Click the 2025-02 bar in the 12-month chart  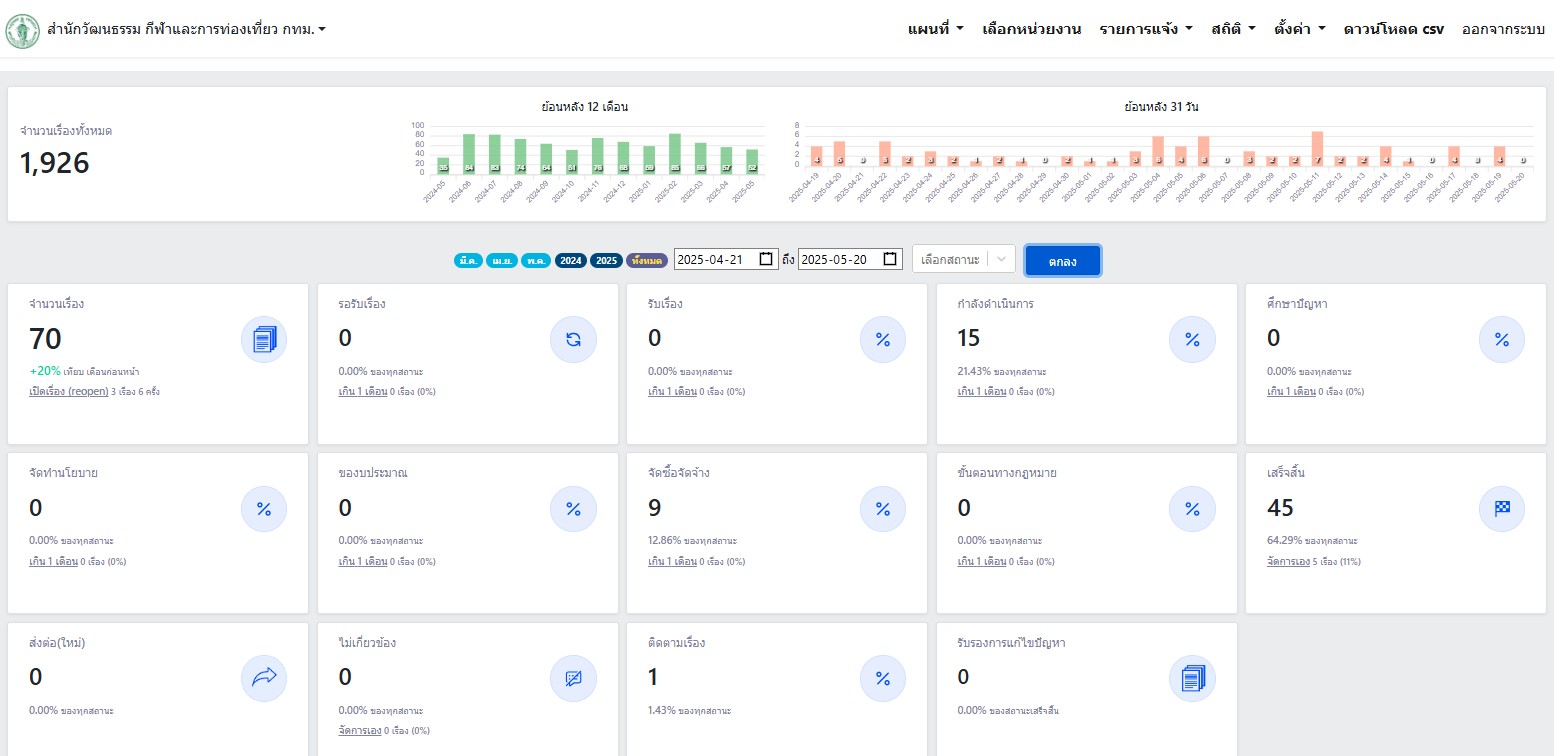(675, 153)
